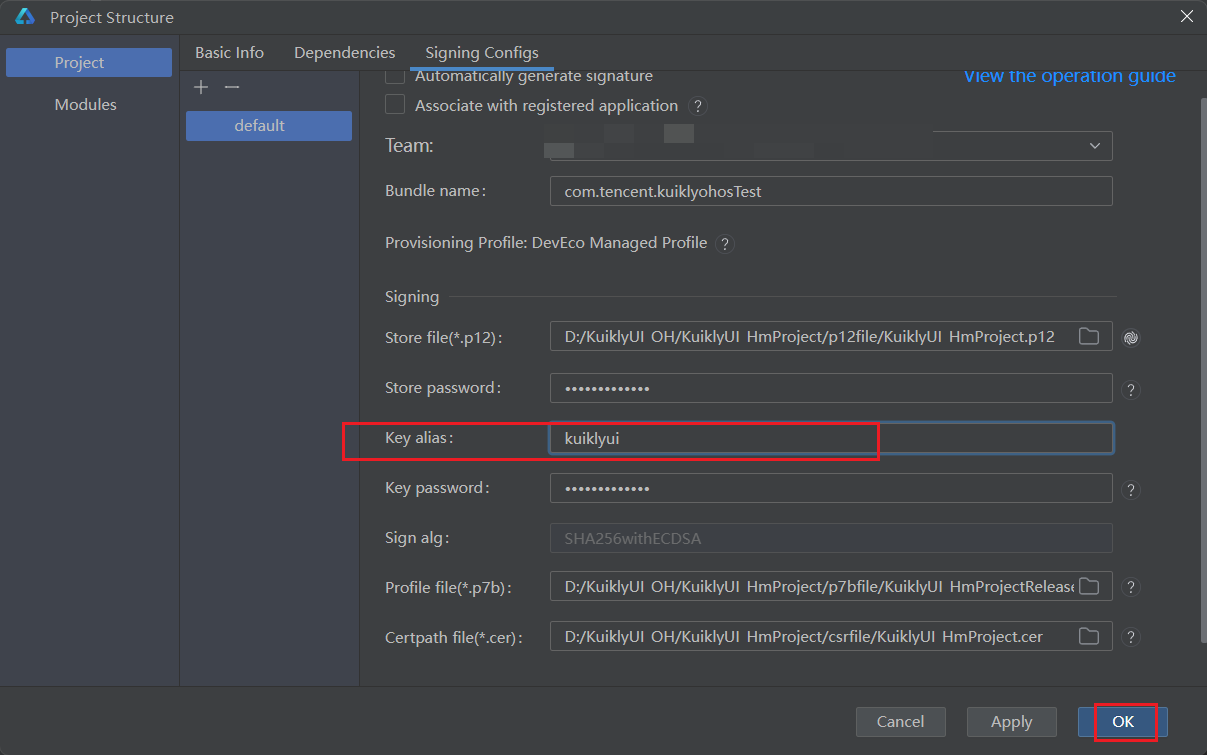Browse for Certpath file (*.cer) folder icon

coord(1089,636)
